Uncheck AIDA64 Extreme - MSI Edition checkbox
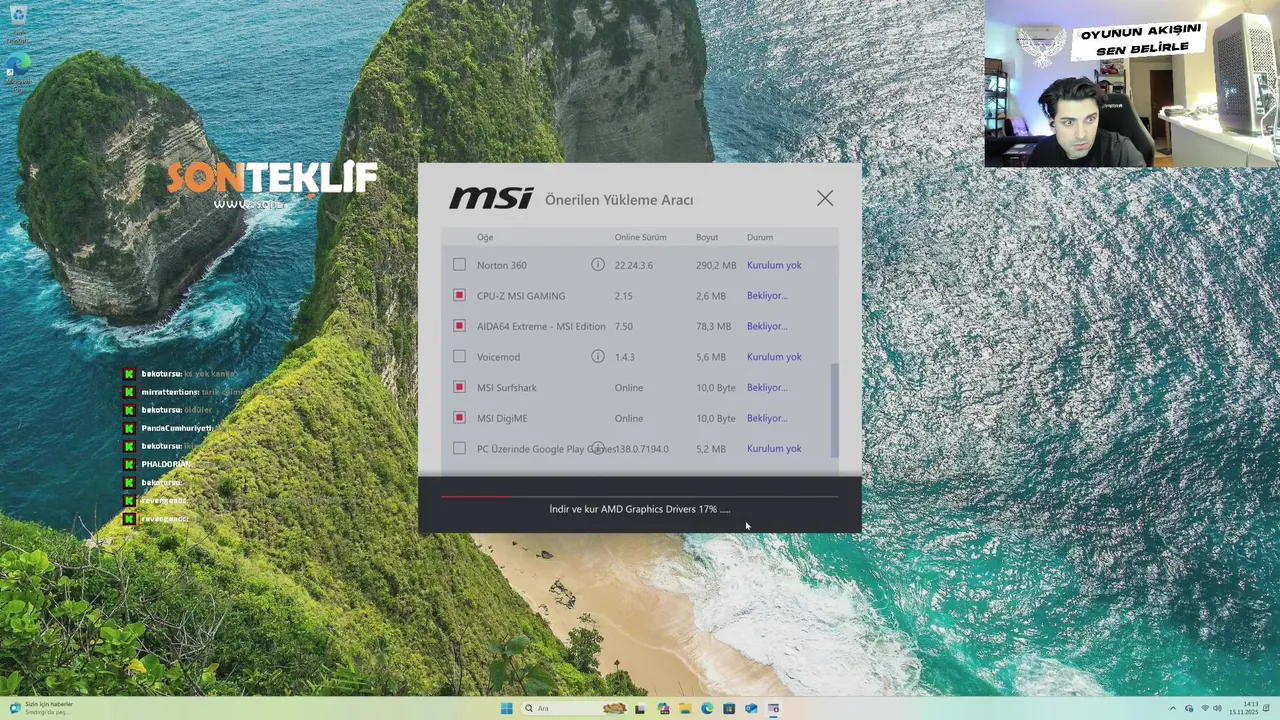Screen dimensions: 1280x720 point(459,326)
